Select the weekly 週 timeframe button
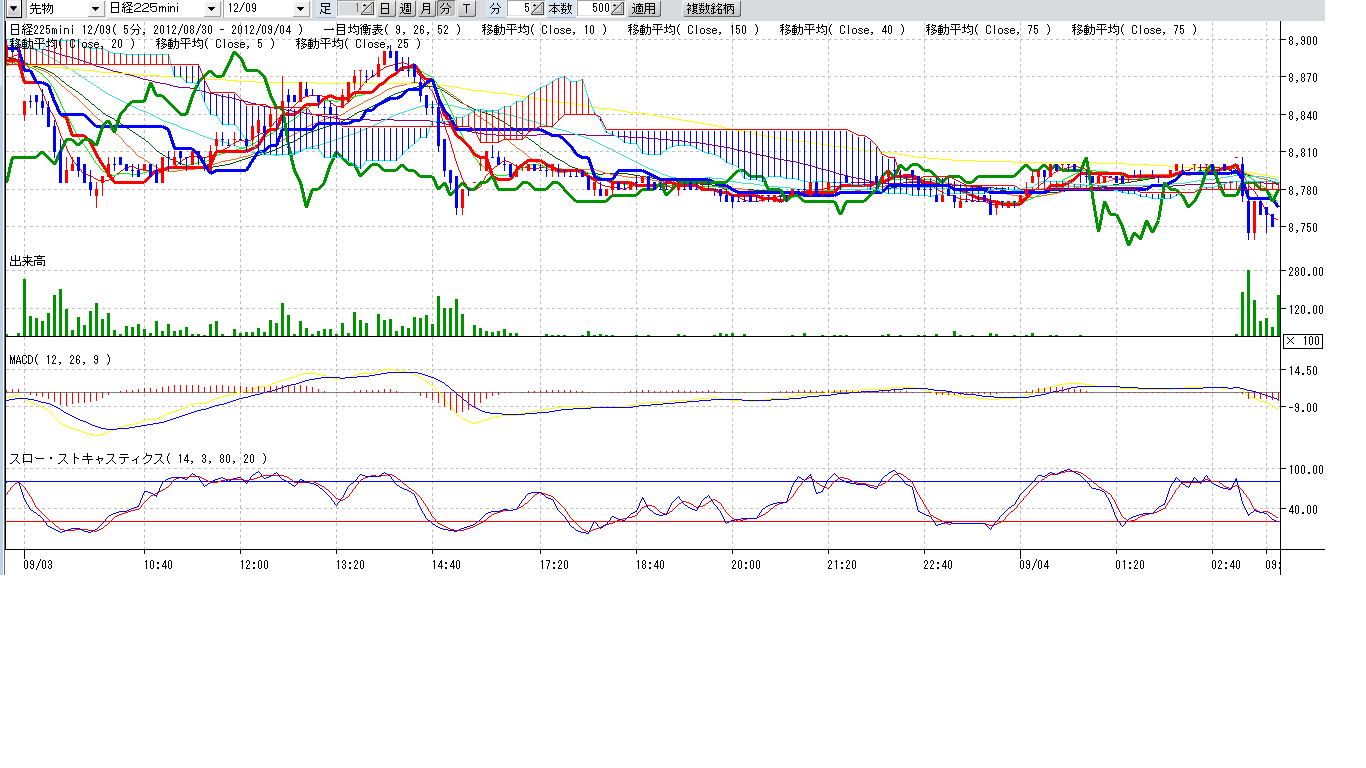The width and height of the screenshot is (1366, 768). point(406,8)
